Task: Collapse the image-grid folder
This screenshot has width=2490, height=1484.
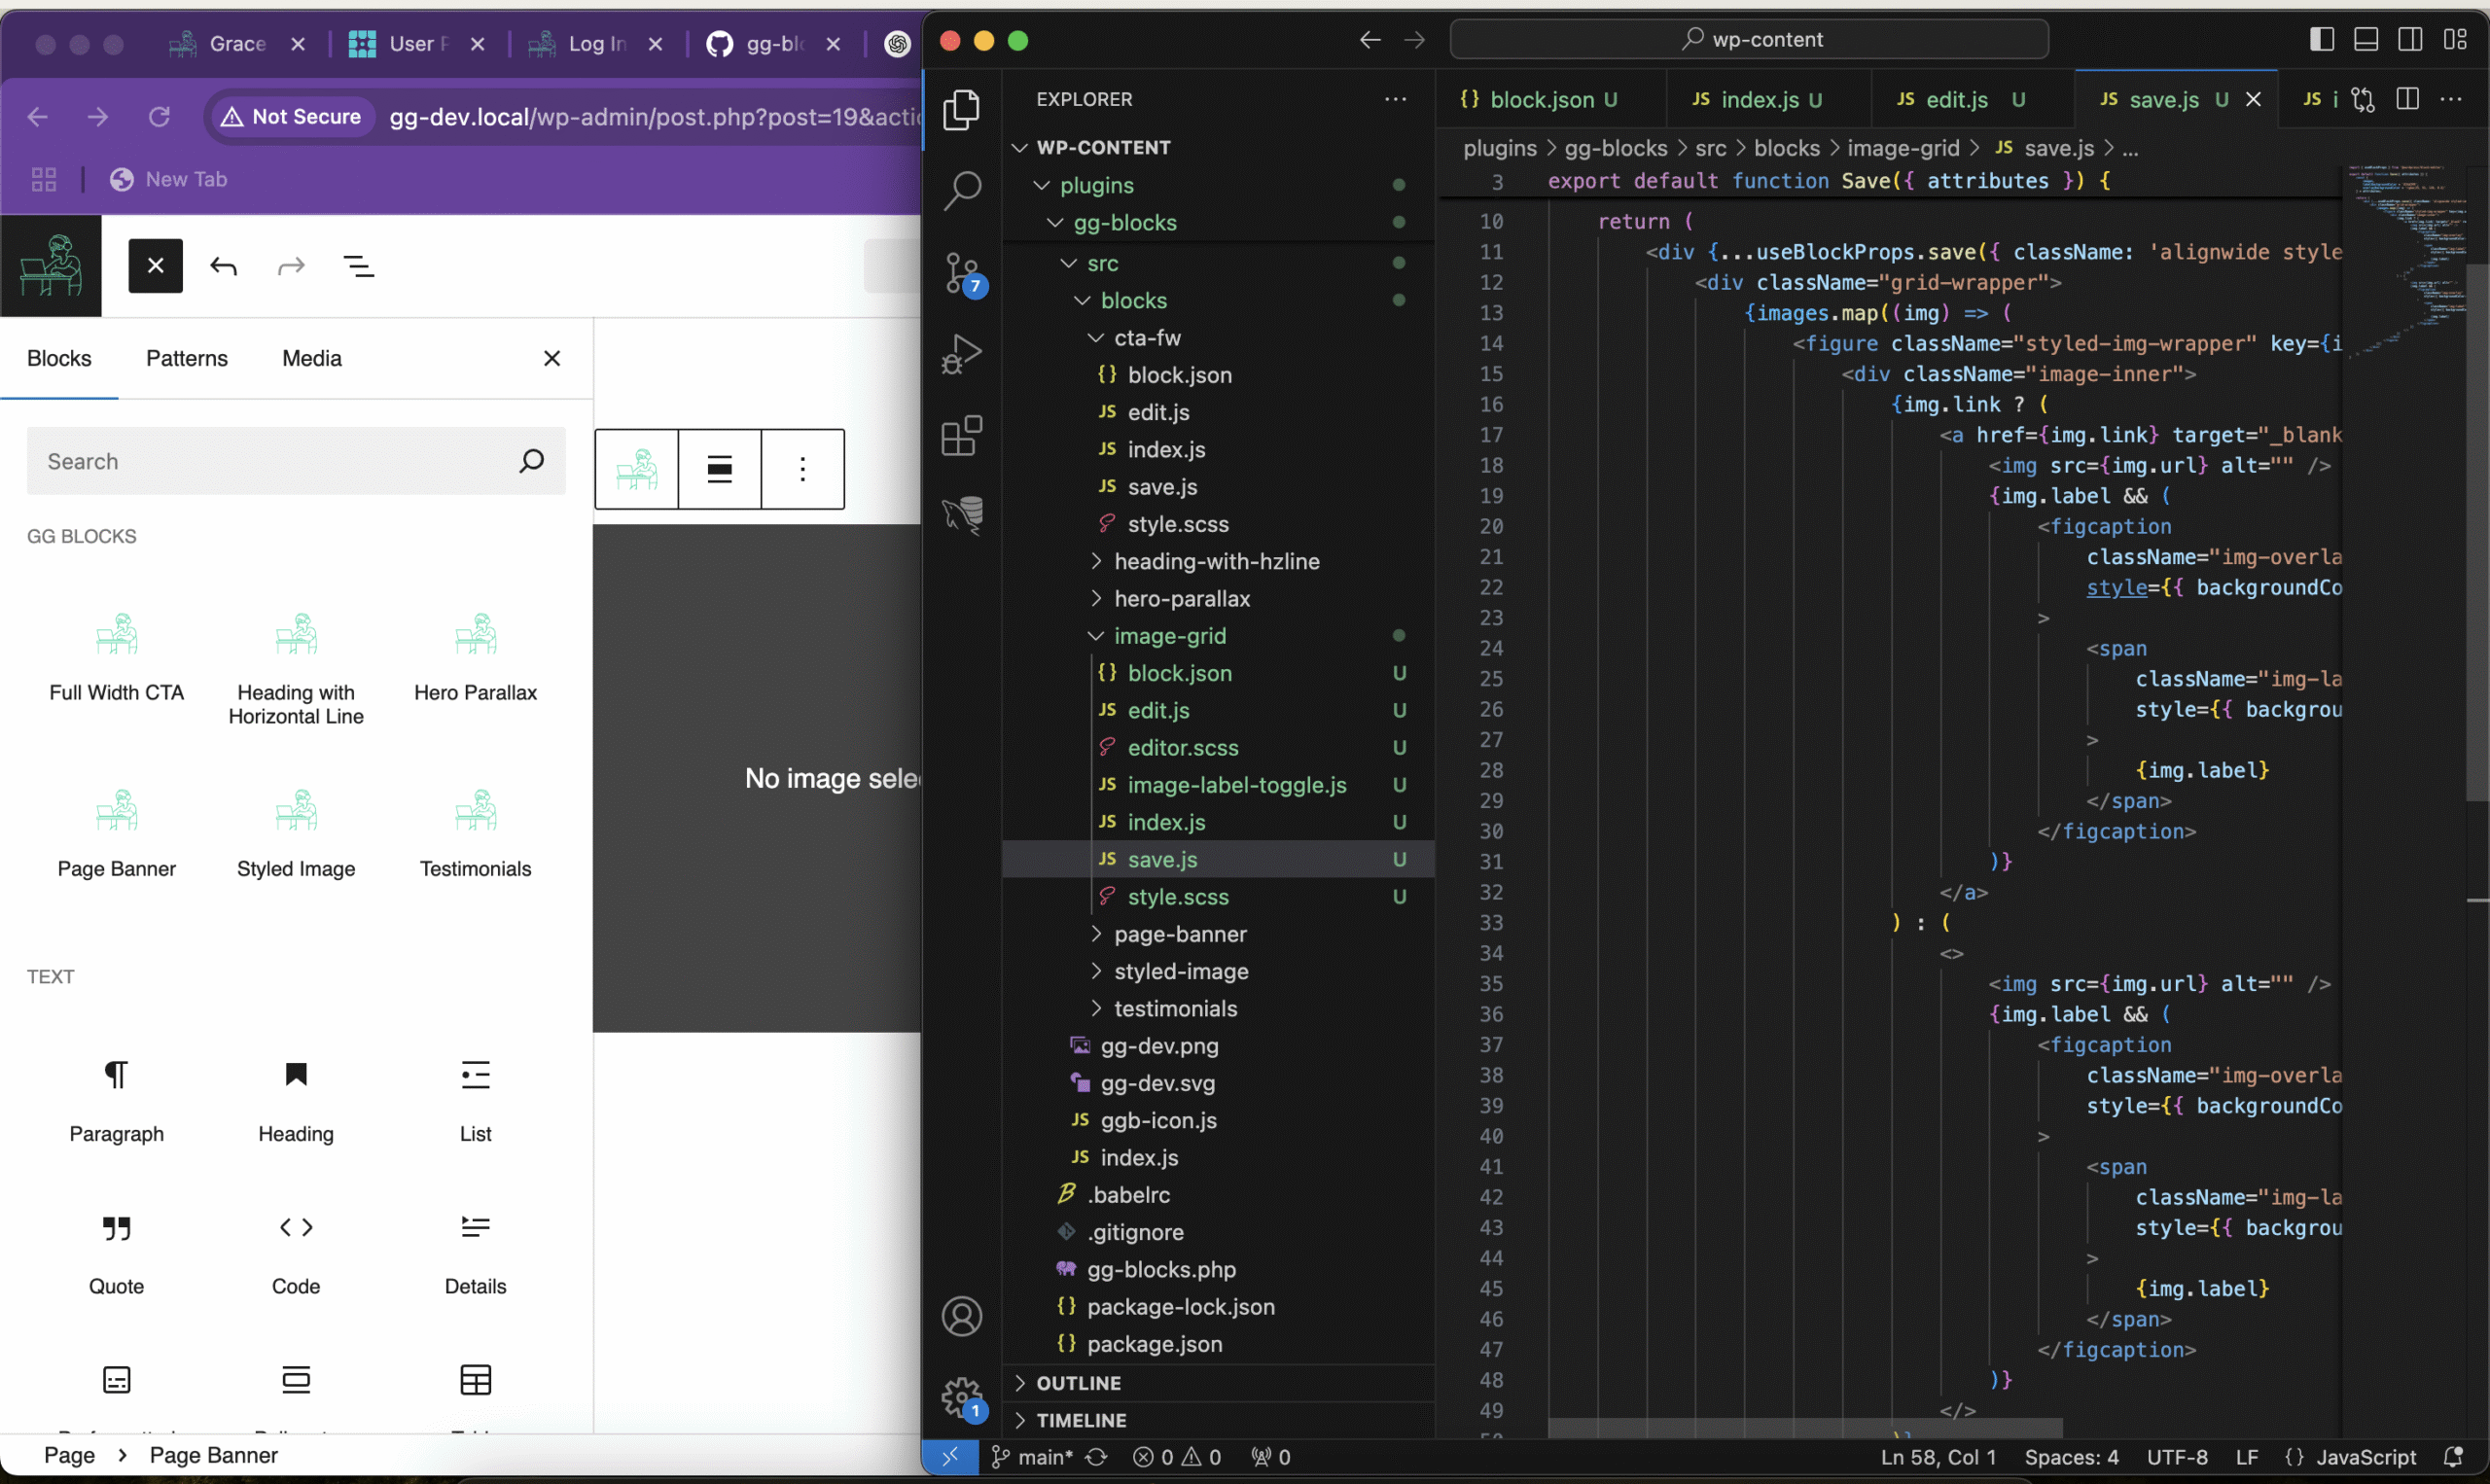Action: (1169, 636)
